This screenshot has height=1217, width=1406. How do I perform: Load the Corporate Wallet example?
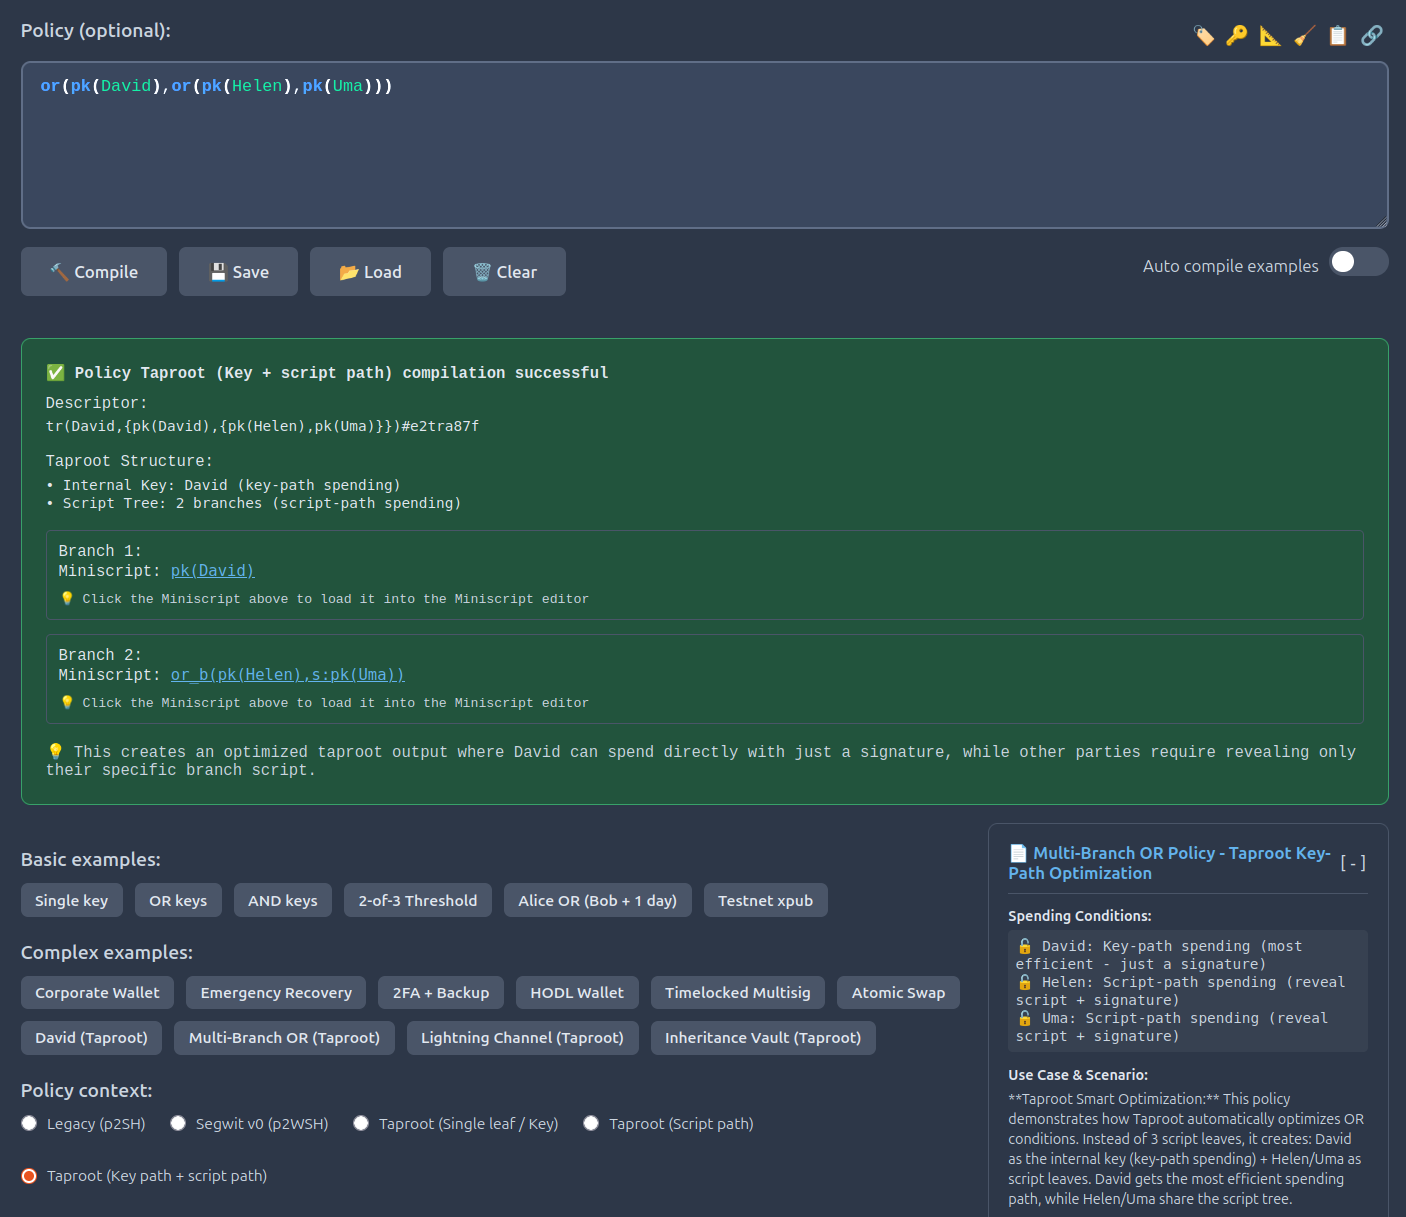pos(97,993)
